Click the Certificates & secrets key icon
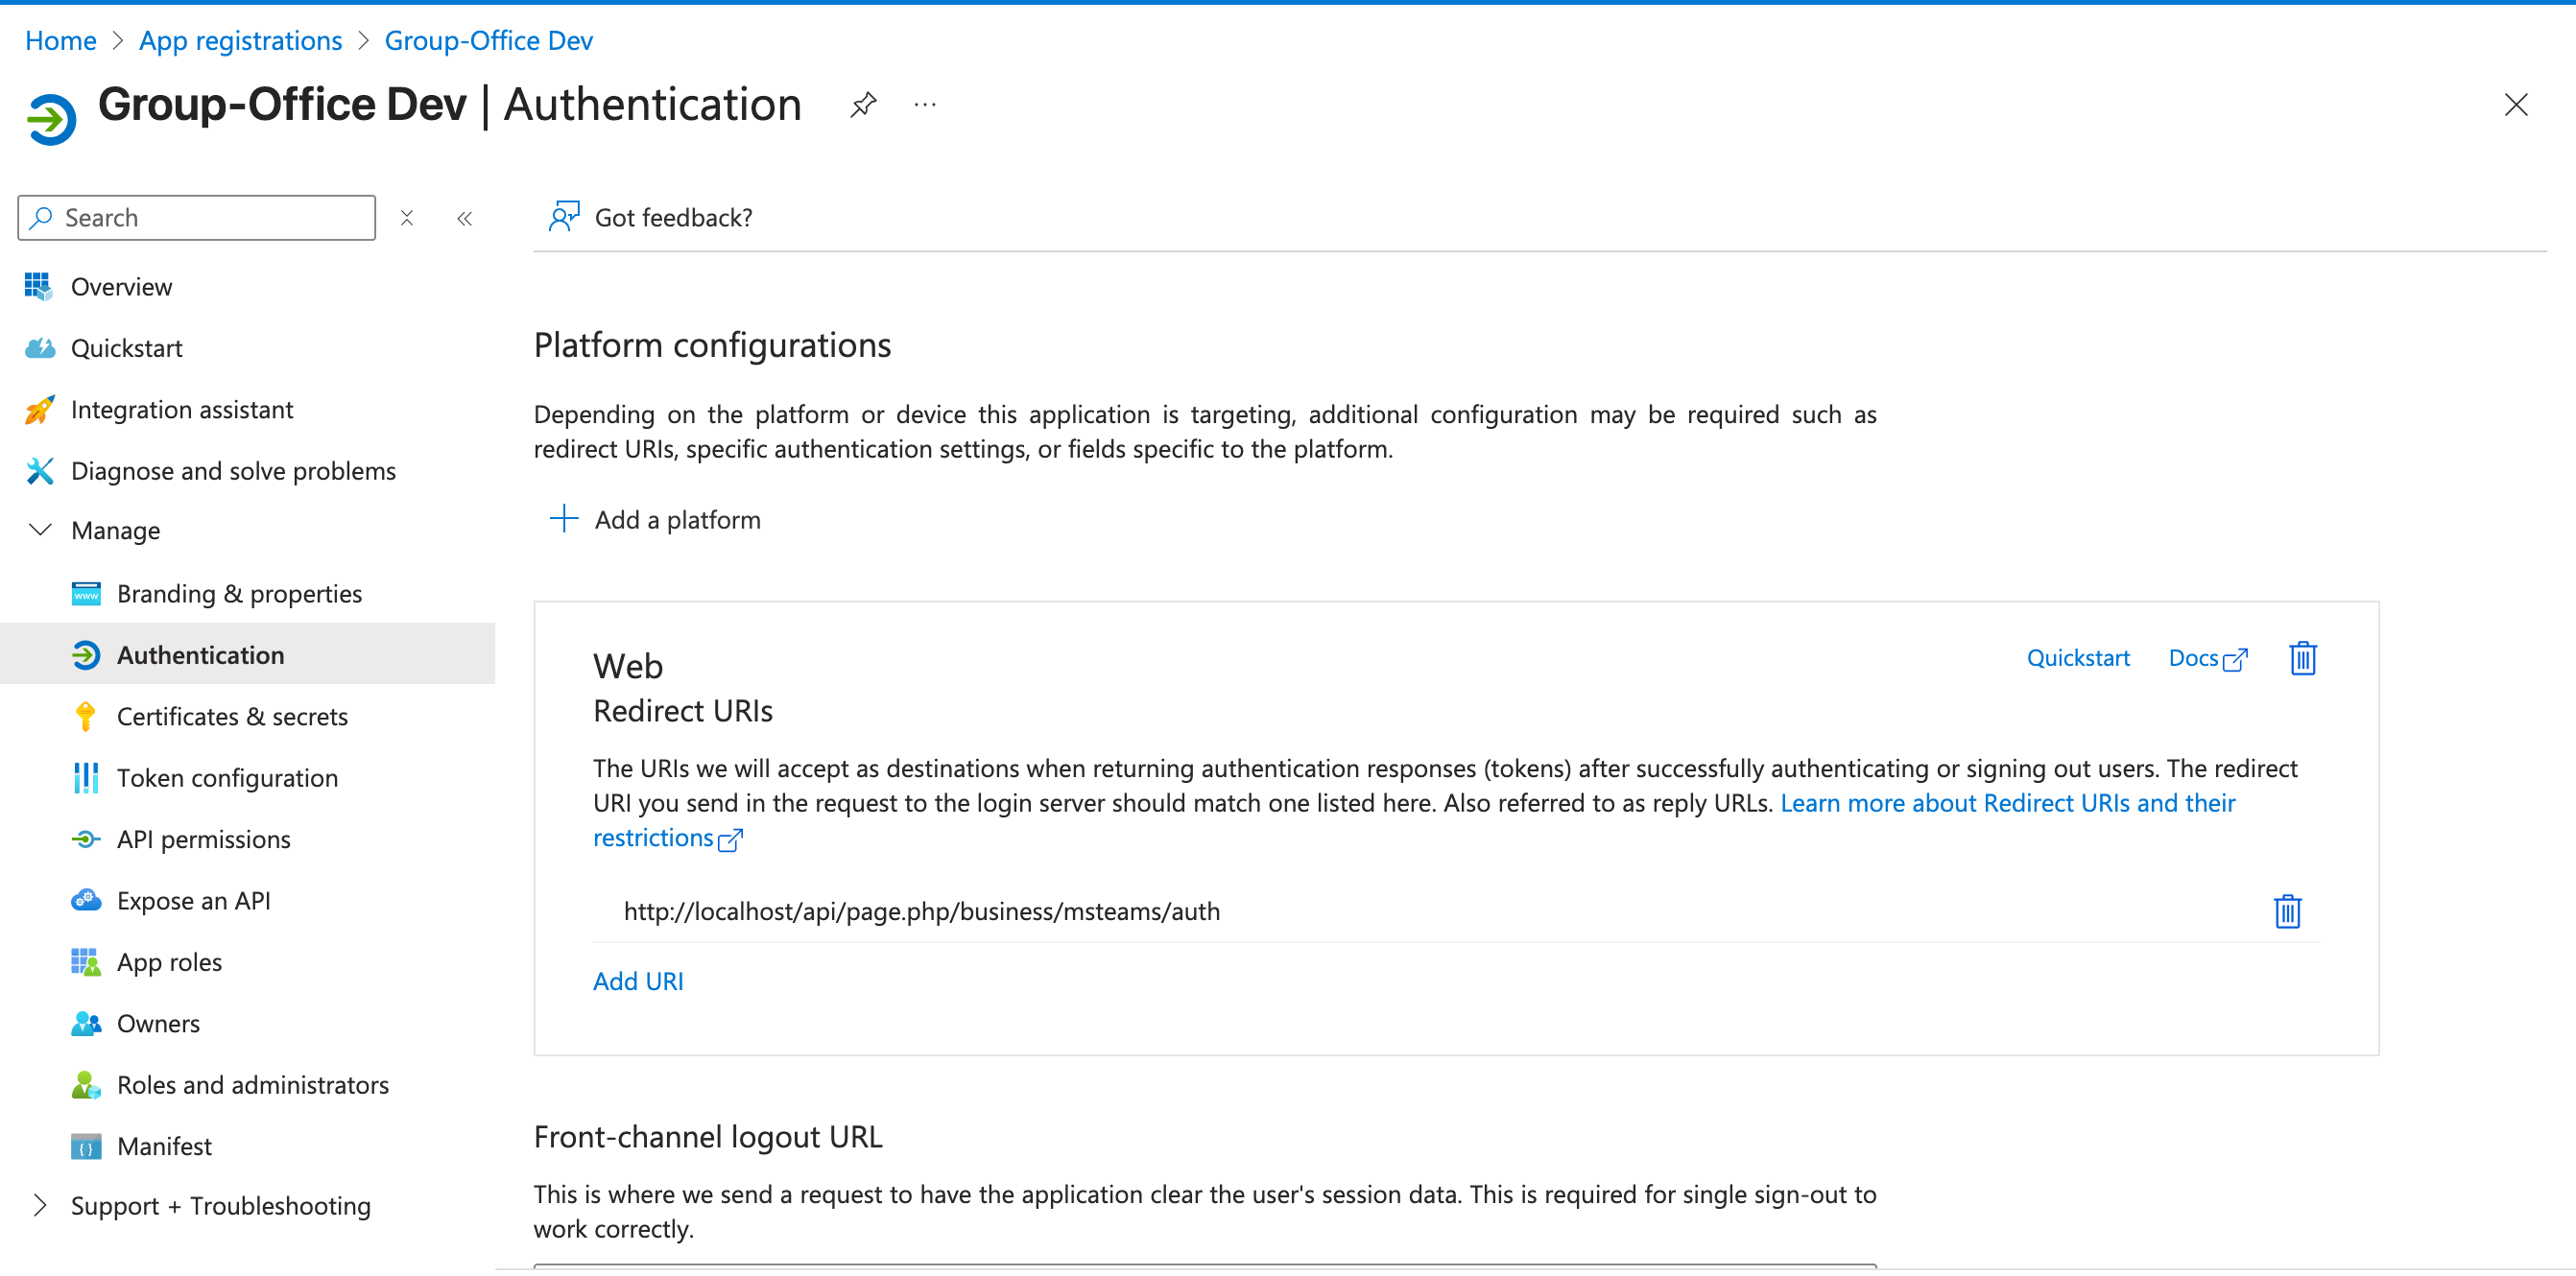Image resolution: width=2576 pixels, height=1276 pixels. [x=86, y=716]
